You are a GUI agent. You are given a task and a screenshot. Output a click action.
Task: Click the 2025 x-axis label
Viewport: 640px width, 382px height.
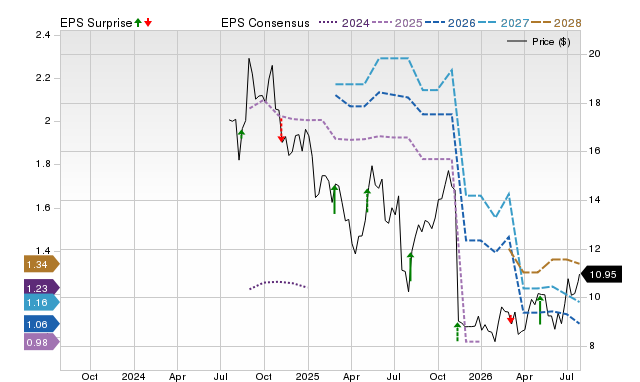(307, 376)
